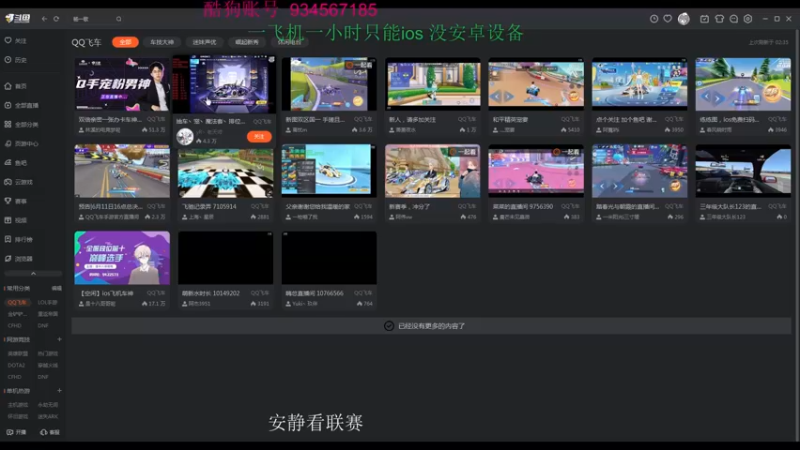Click the refresh icon beside back arrow
Screen dimensions: 800x450
click(x=56, y=19)
